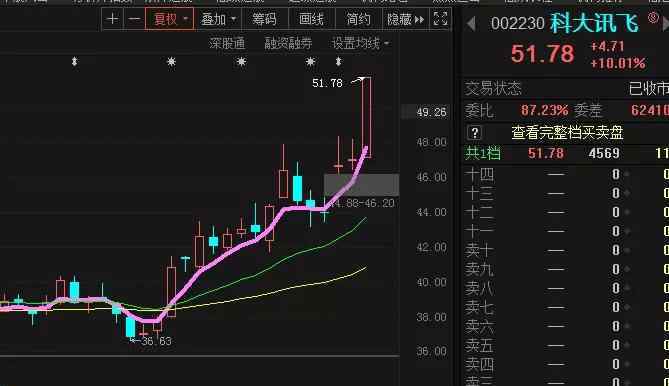The width and height of the screenshot is (669, 386).
Task: Click the gray 44.88-46.20 gap zone
Action: (x=362, y=185)
